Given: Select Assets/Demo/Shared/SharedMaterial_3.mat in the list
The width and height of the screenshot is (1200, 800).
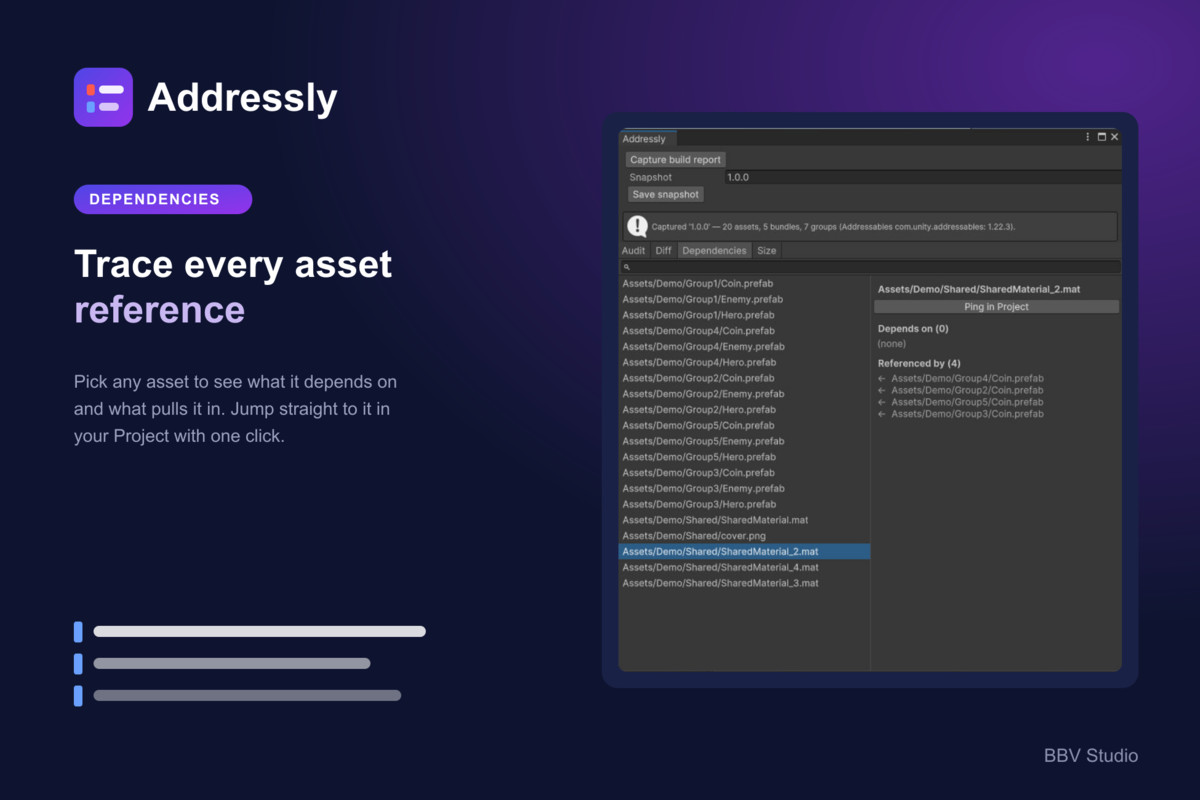Looking at the screenshot, I should (744, 583).
